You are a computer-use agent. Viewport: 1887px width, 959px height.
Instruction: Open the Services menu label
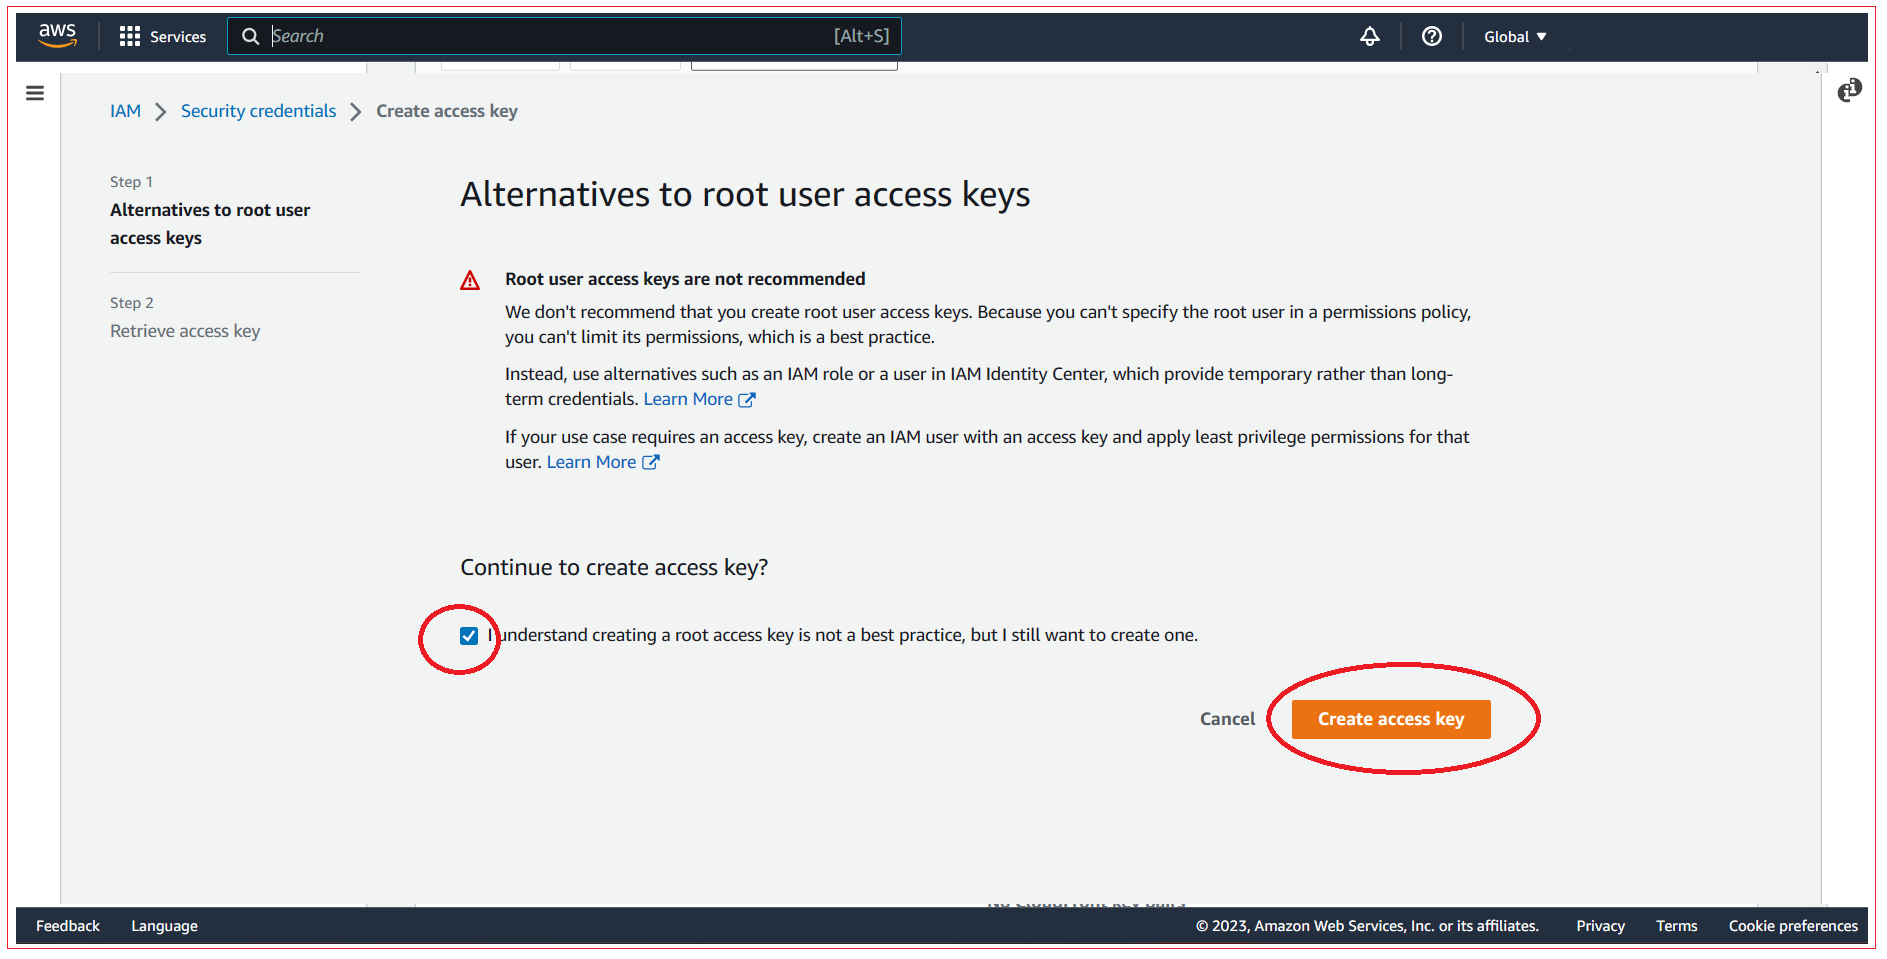point(178,37)
